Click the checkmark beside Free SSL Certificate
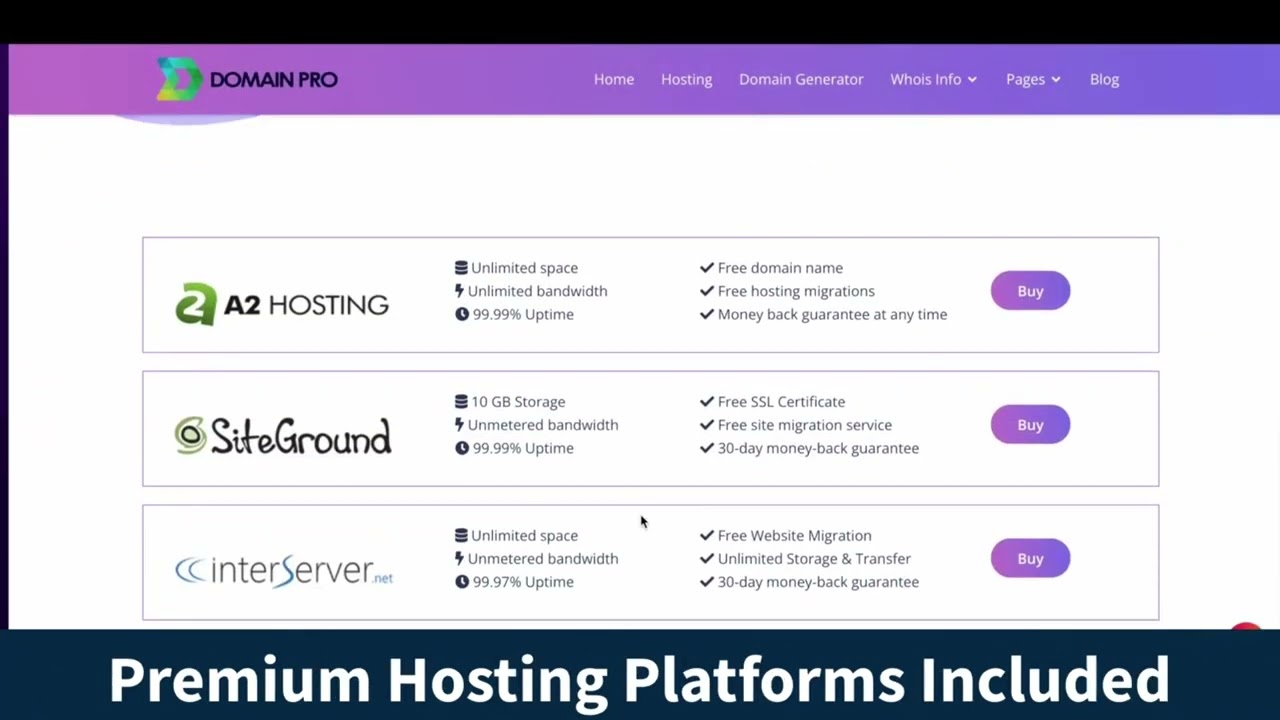 (707, 402)
